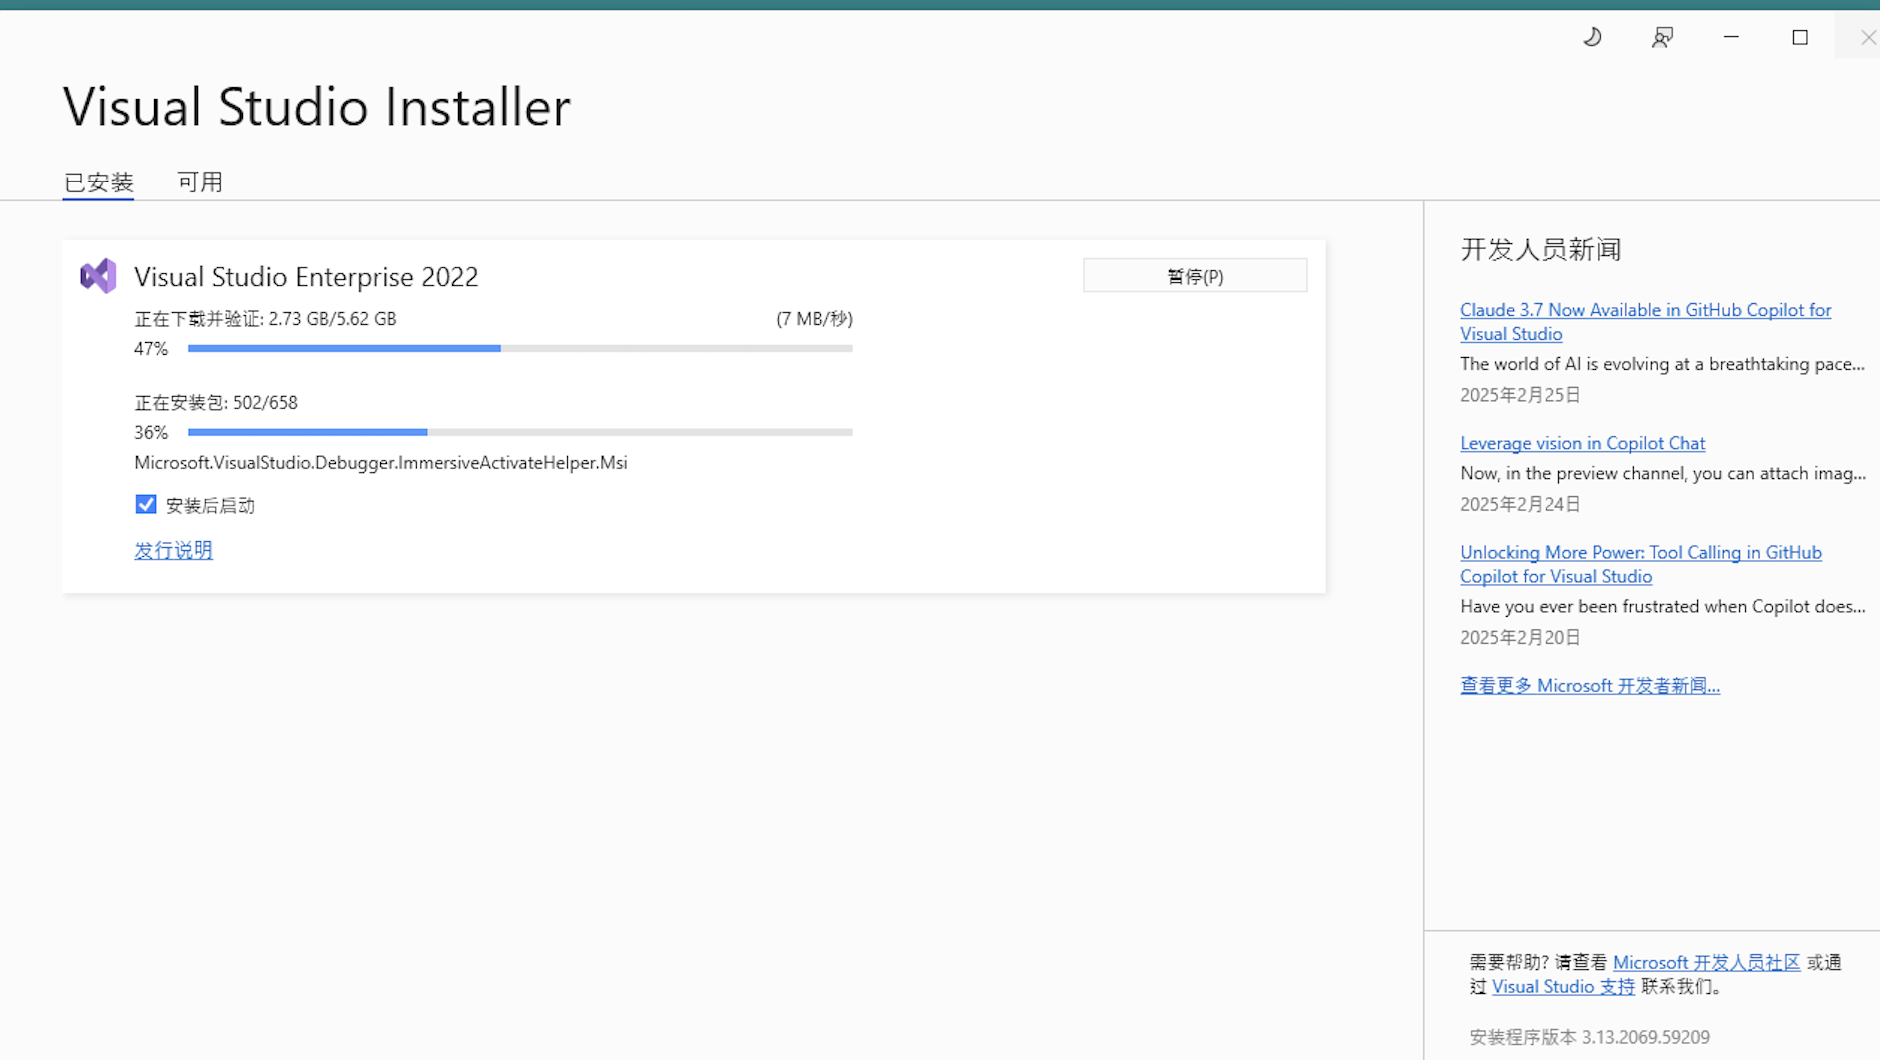Viewport: 1880px width, 1060px height.
Task: Uncheck the 安装后启动 checkbox
Action: click(146, 504)
